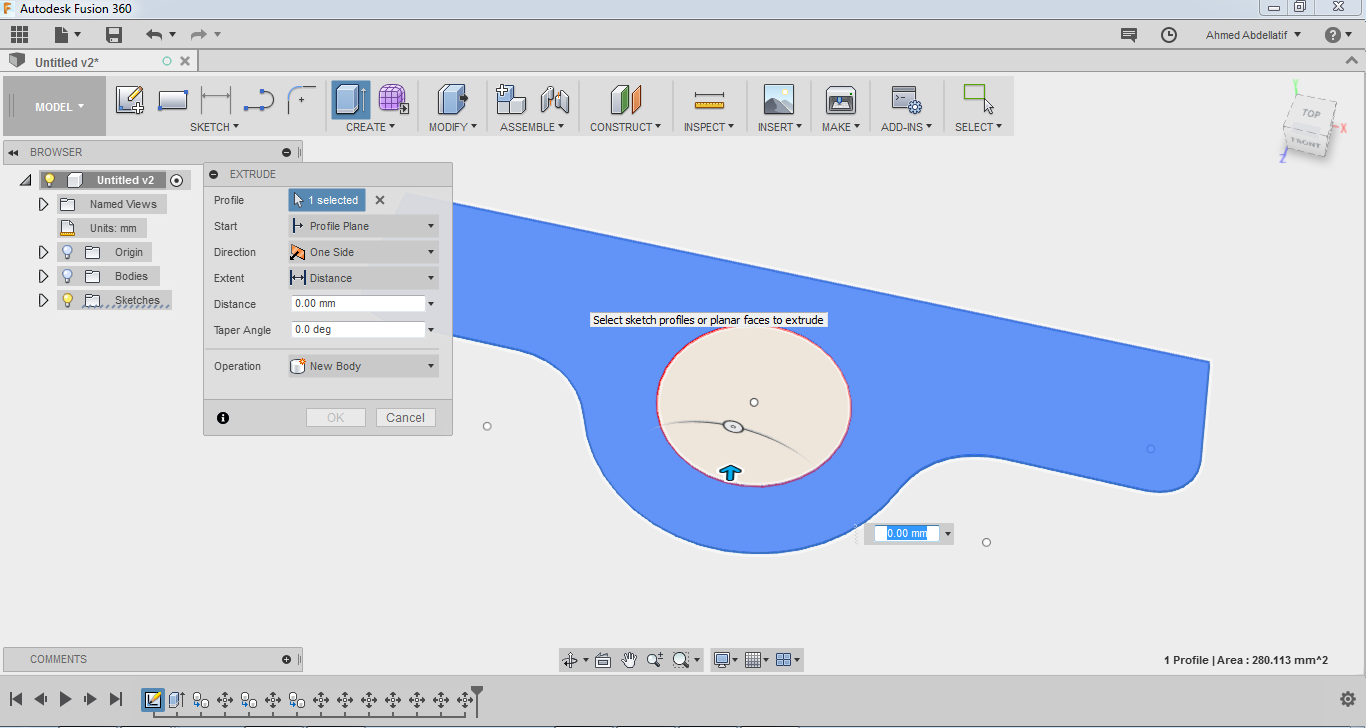
Task: Open the Start Profile Plane dropdown
Action: [x=363, y=226]
